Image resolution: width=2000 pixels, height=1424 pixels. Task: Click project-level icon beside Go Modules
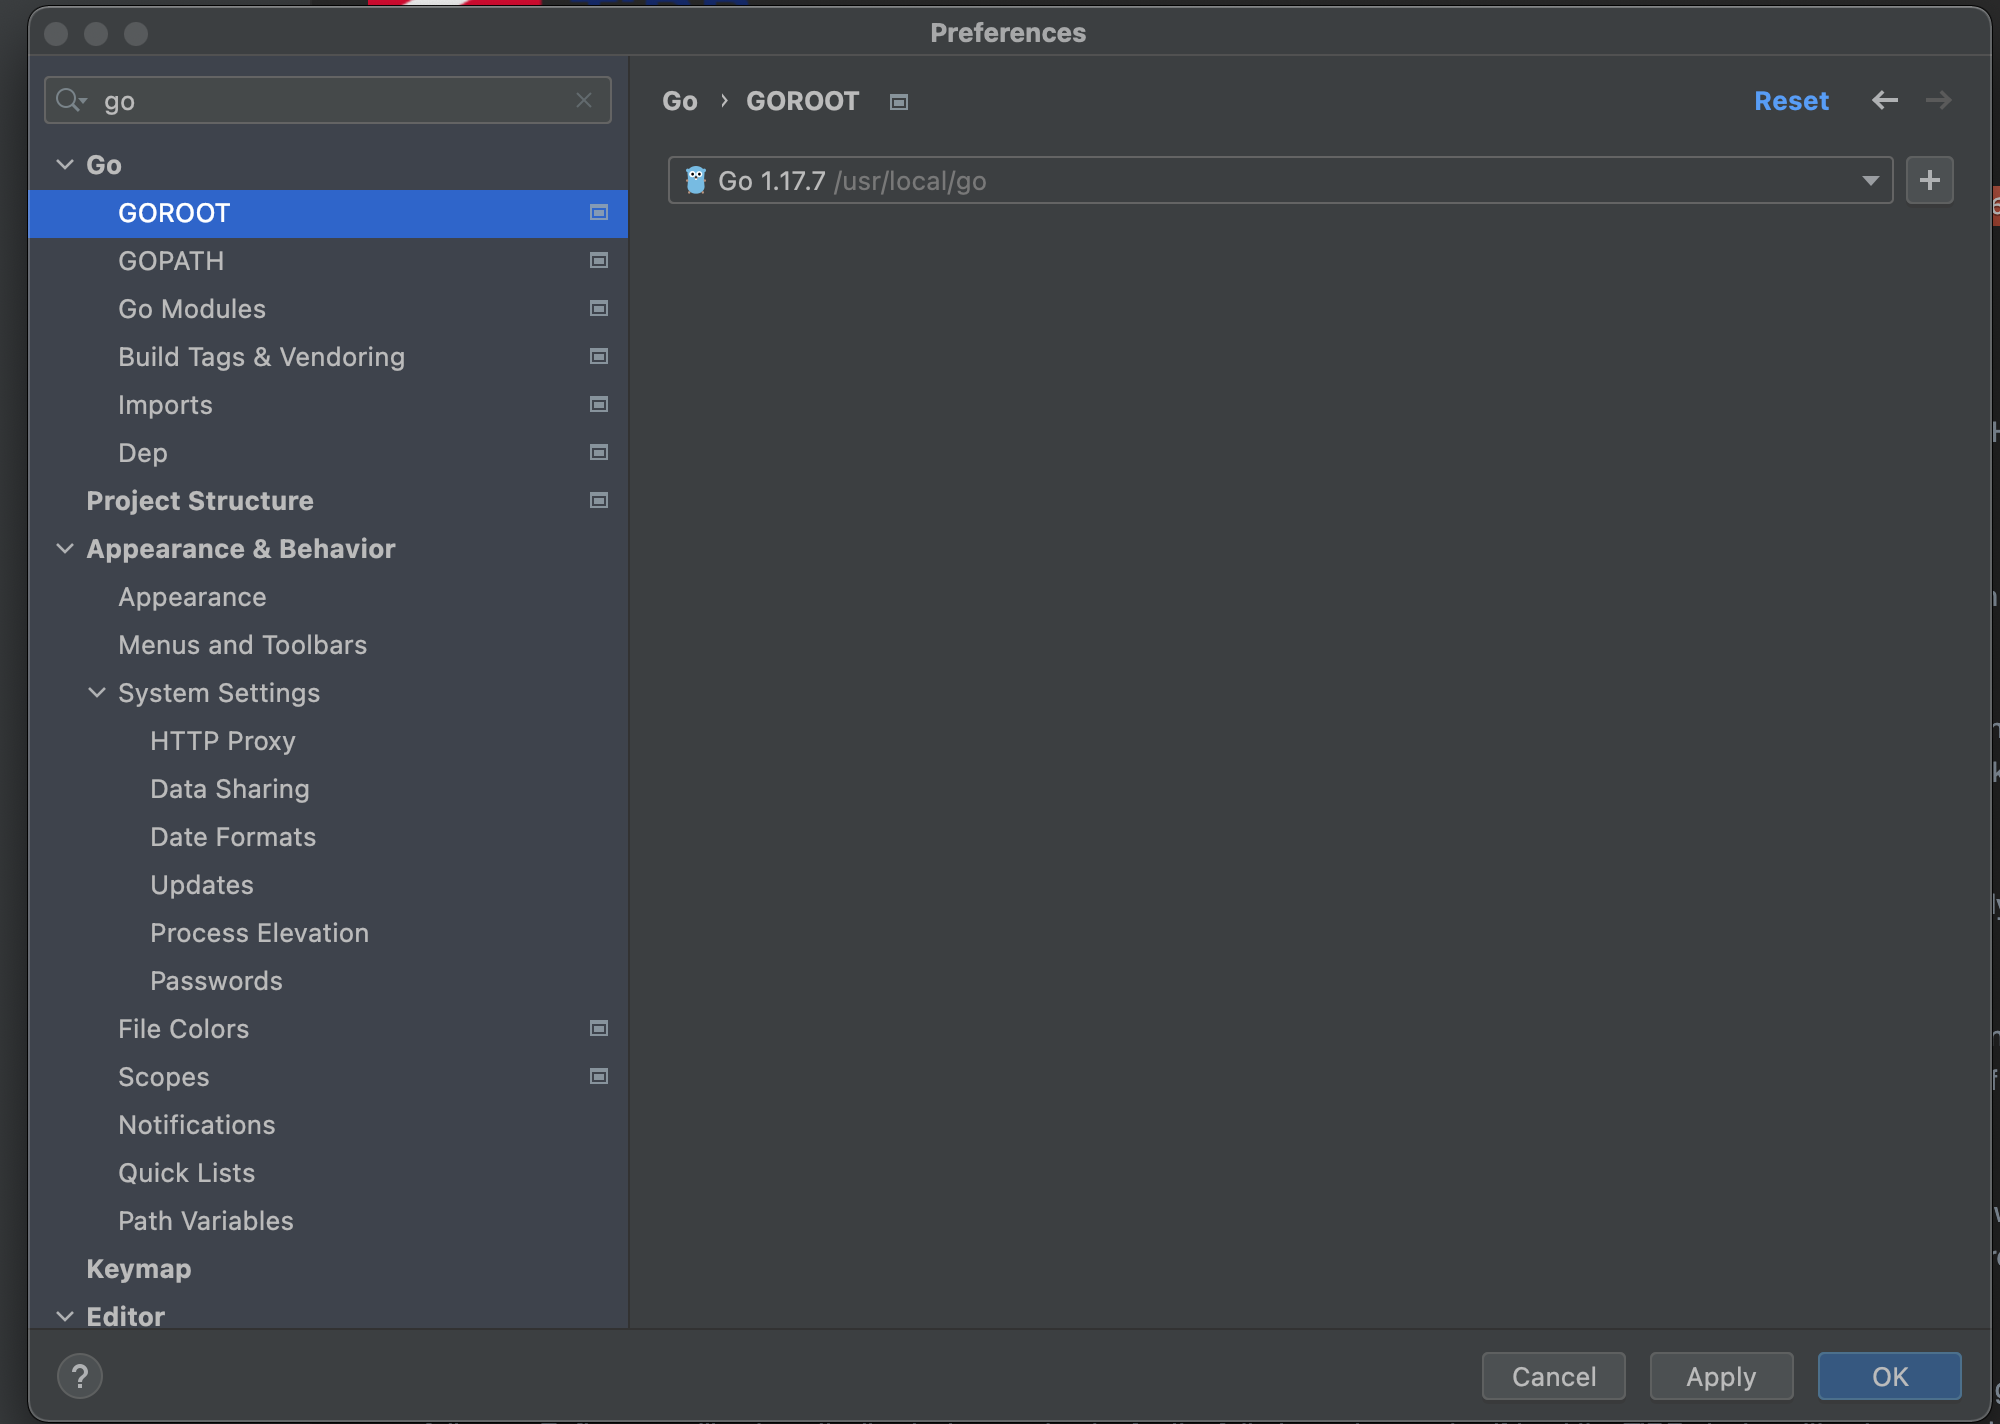599,309
